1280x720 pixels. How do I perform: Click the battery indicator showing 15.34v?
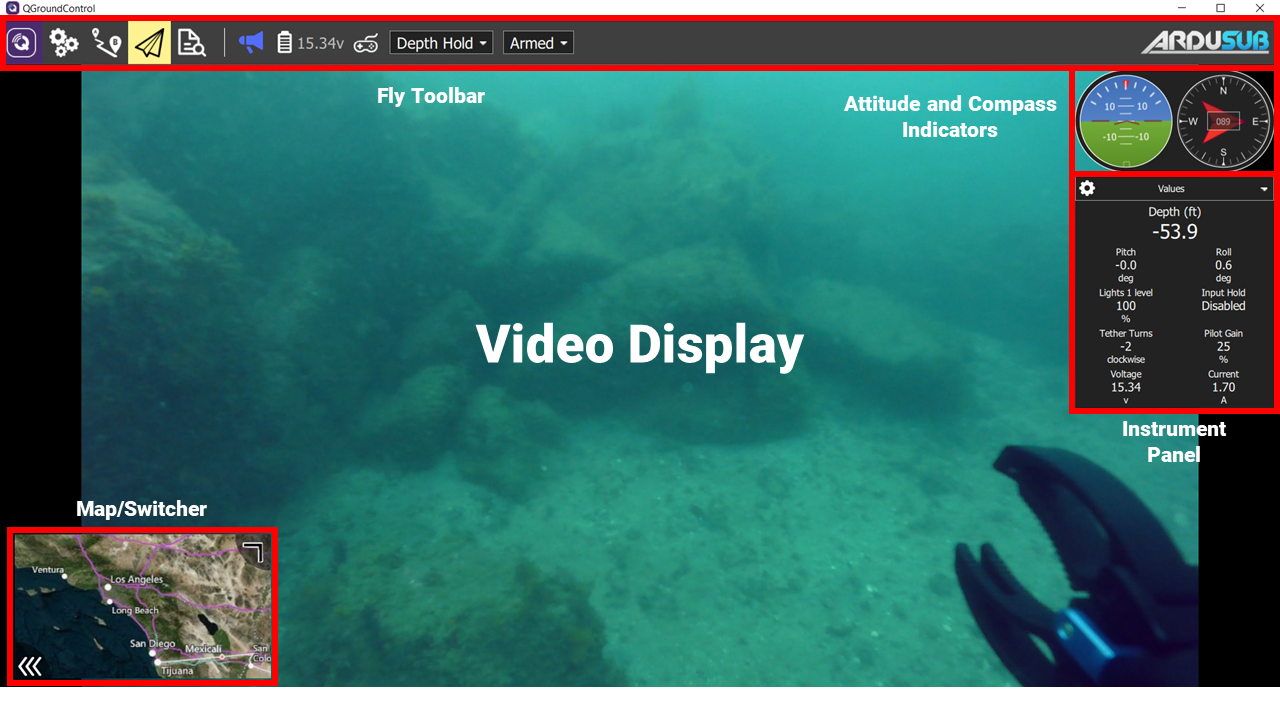311,43
